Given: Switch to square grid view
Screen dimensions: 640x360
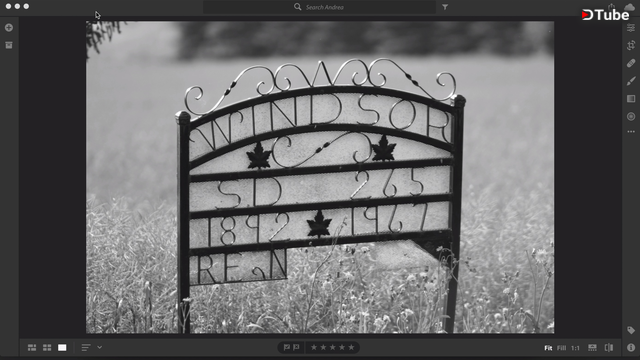Looking at the screenshot, I should pos(47,347).
